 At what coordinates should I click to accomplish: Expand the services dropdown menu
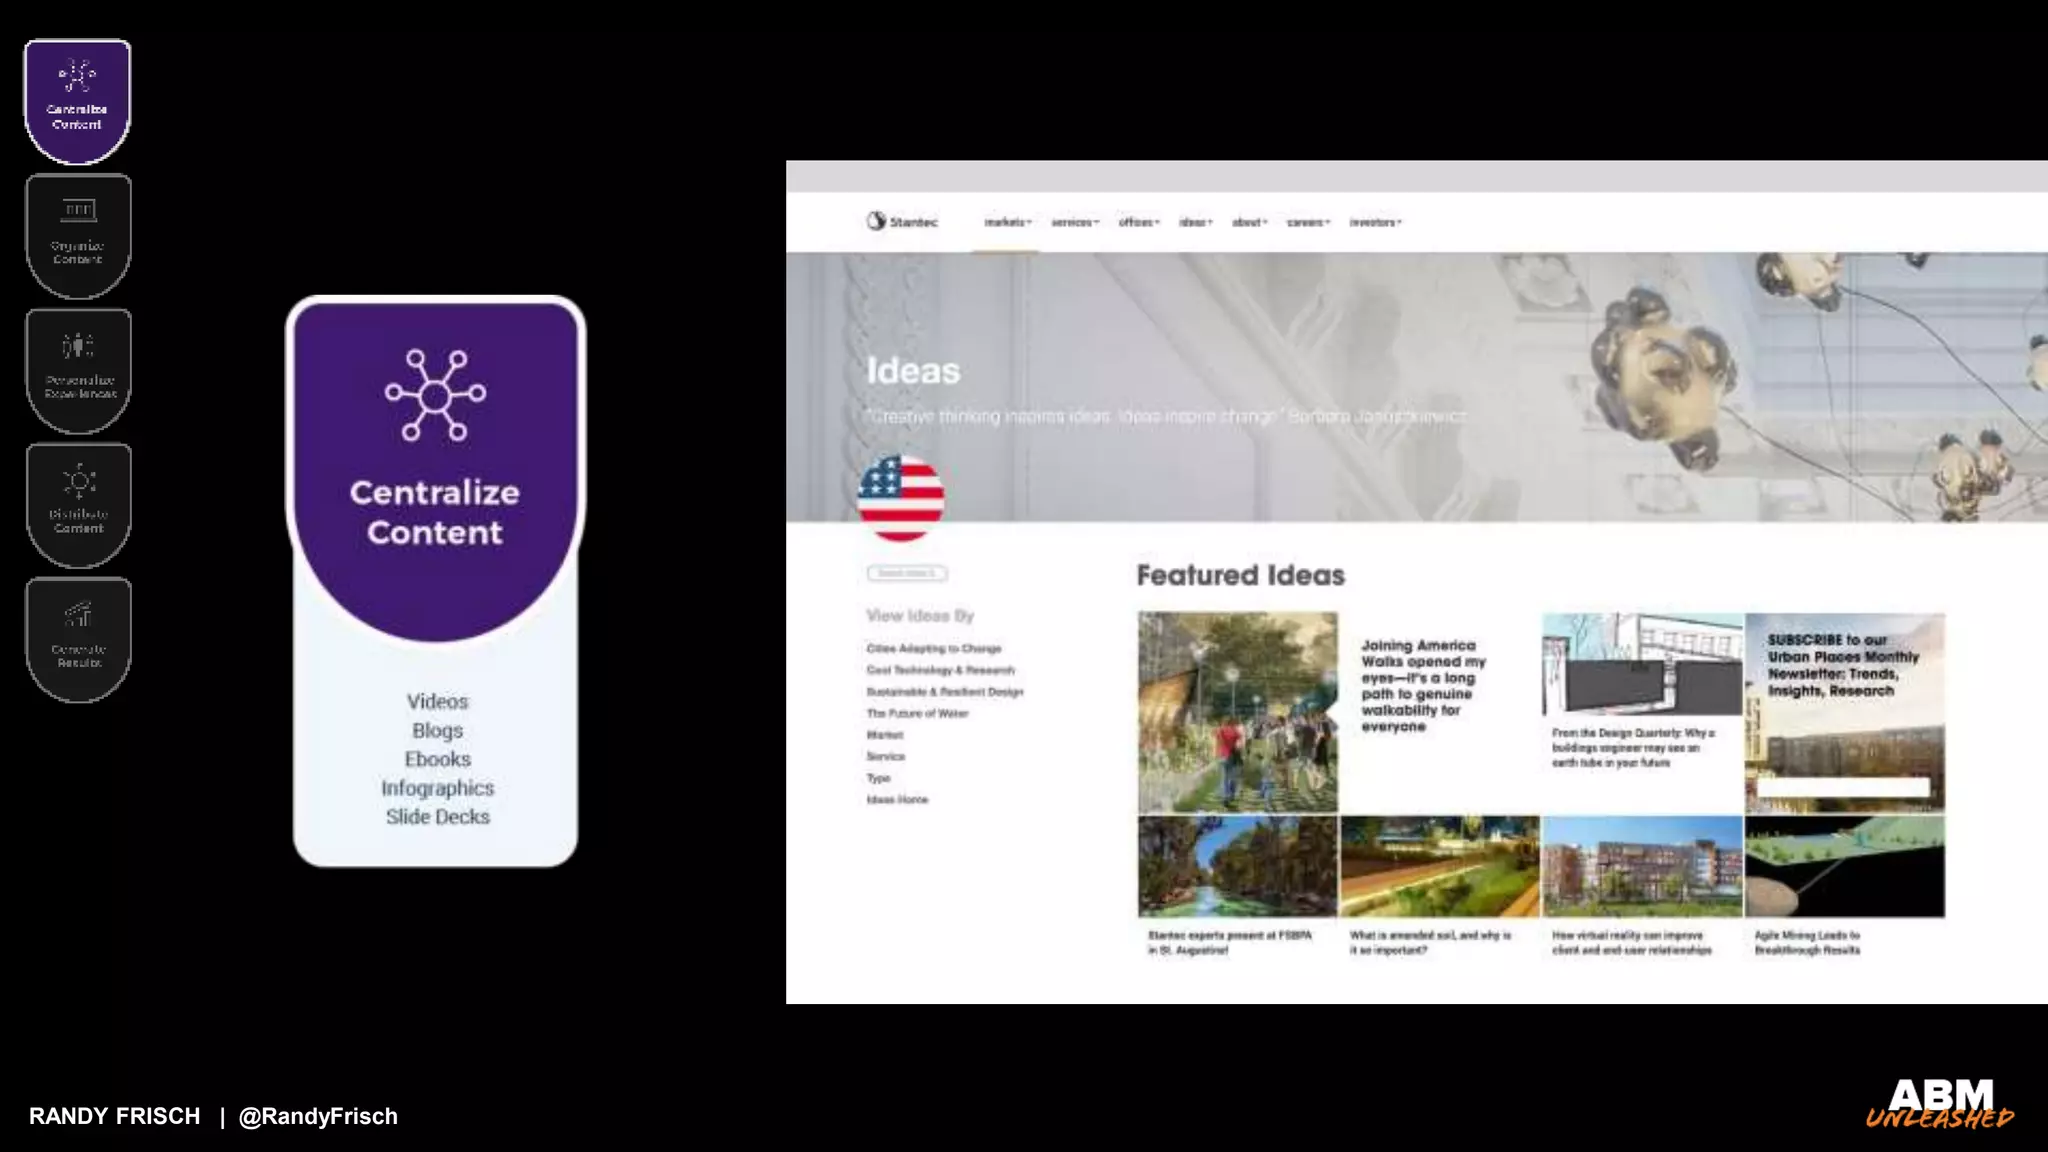1075,222
